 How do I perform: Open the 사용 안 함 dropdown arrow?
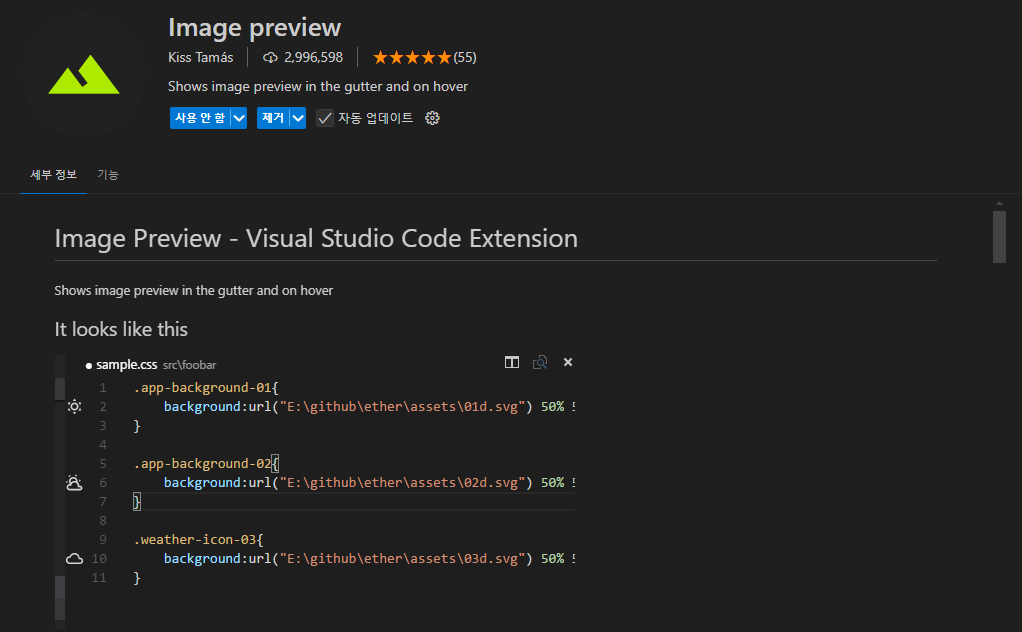tap(239, 118)
